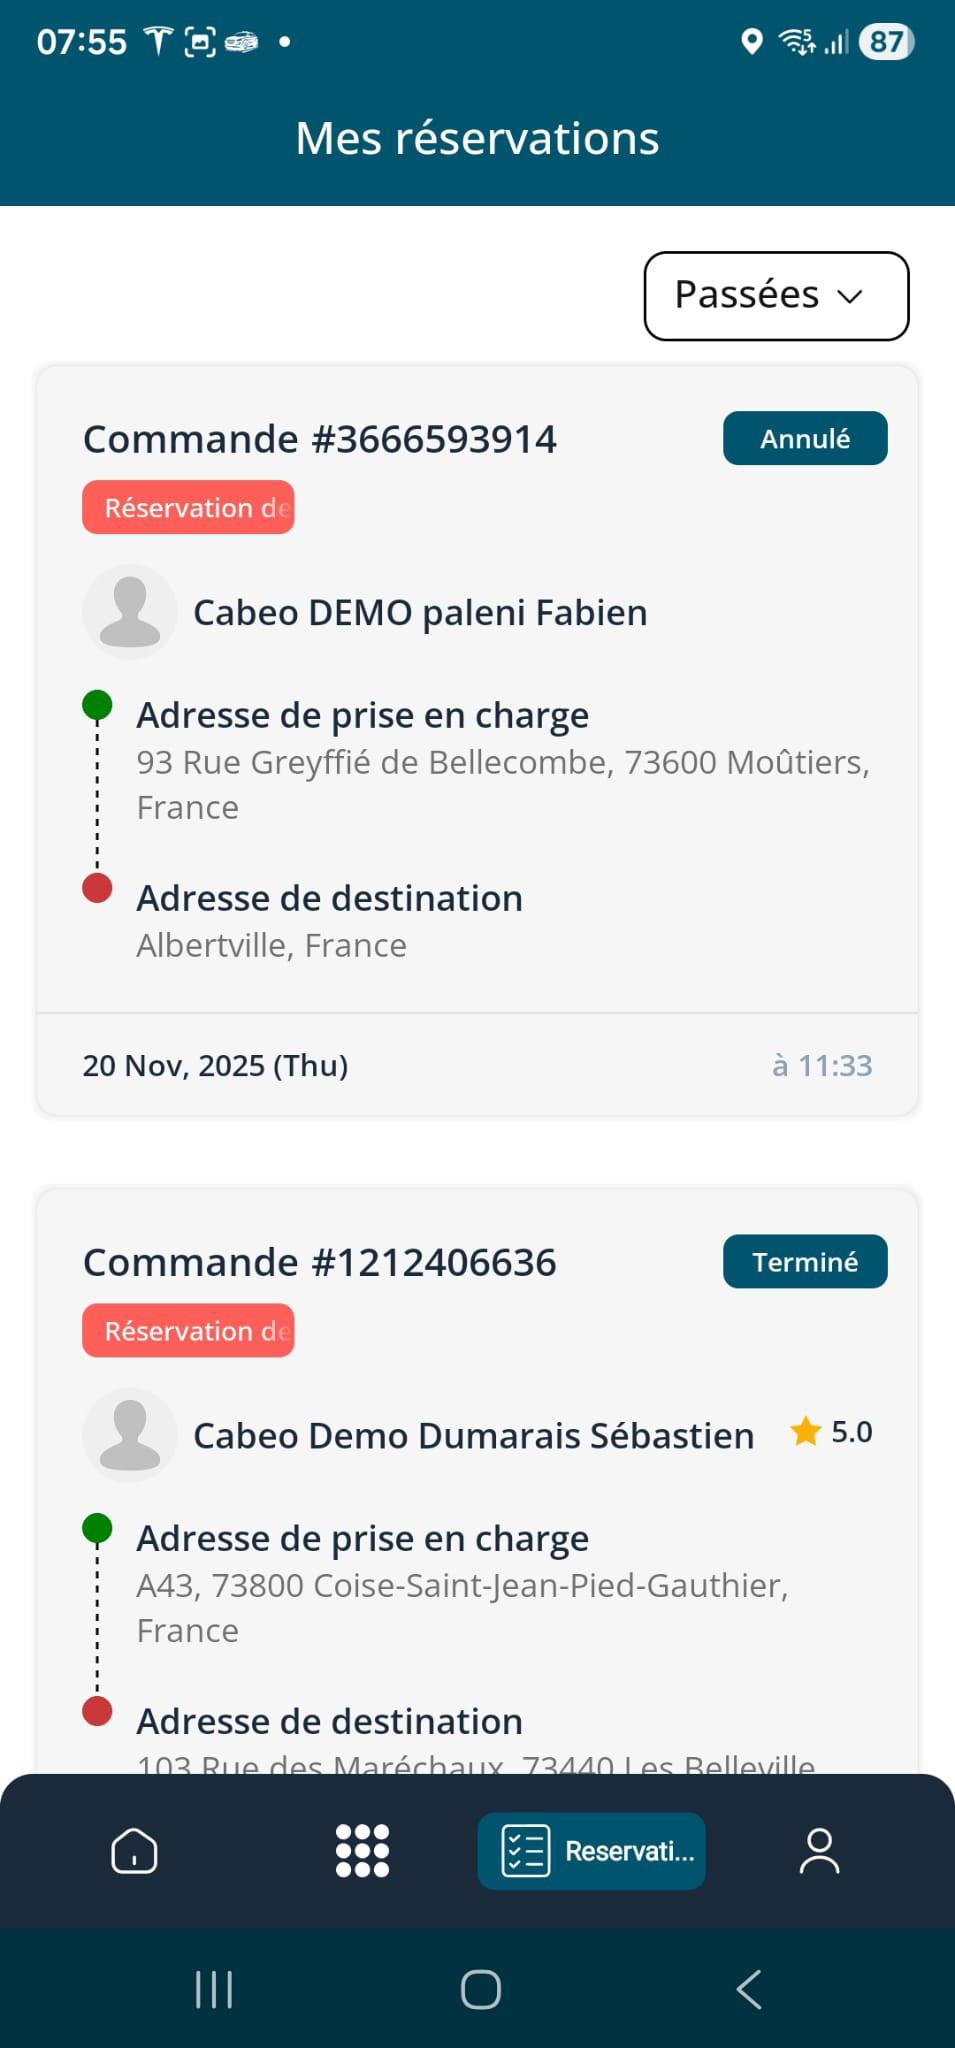Open order #3666593914

click(320, 439)
